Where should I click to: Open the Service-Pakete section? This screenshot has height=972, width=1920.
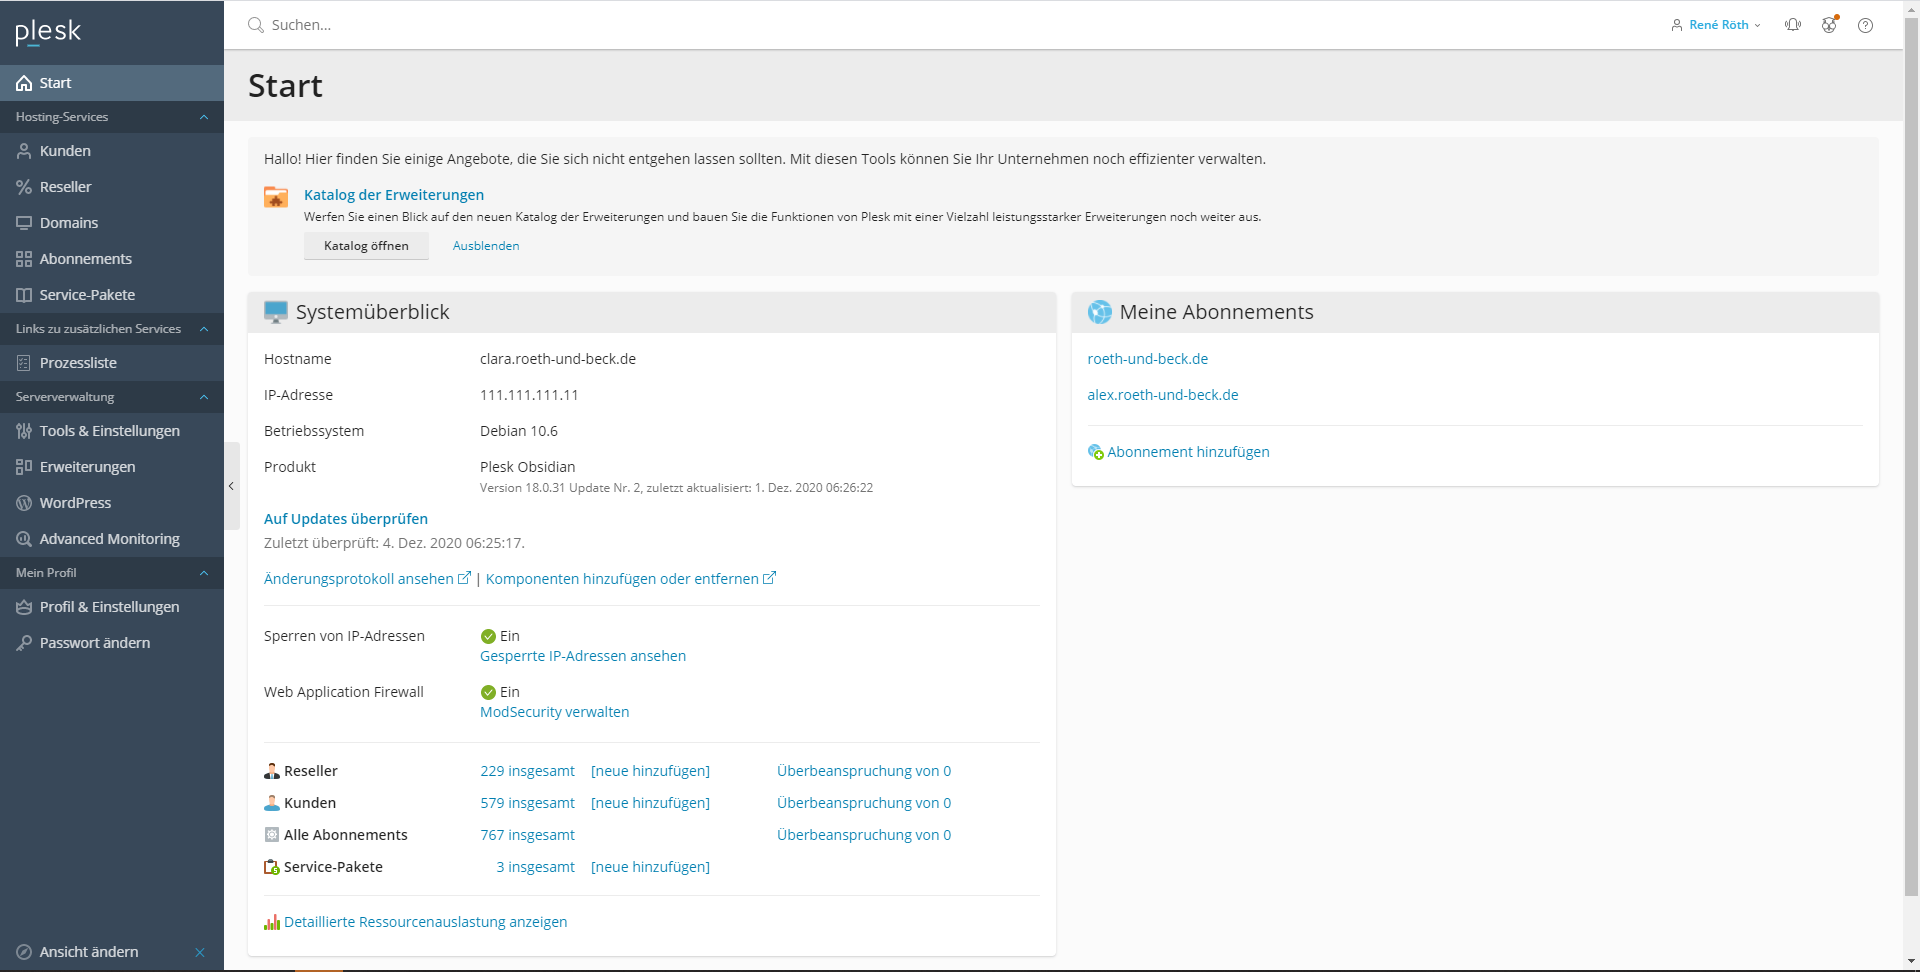pos(87,294)
